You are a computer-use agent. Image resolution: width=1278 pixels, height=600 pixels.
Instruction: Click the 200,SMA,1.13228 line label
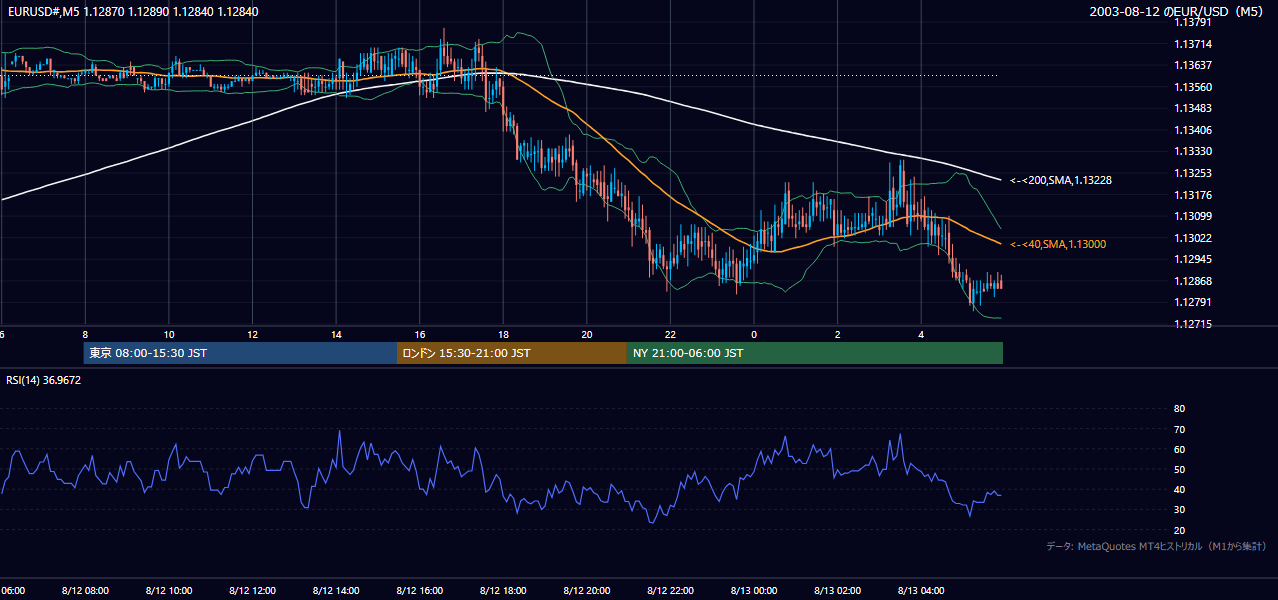[x=1061, y=181]
